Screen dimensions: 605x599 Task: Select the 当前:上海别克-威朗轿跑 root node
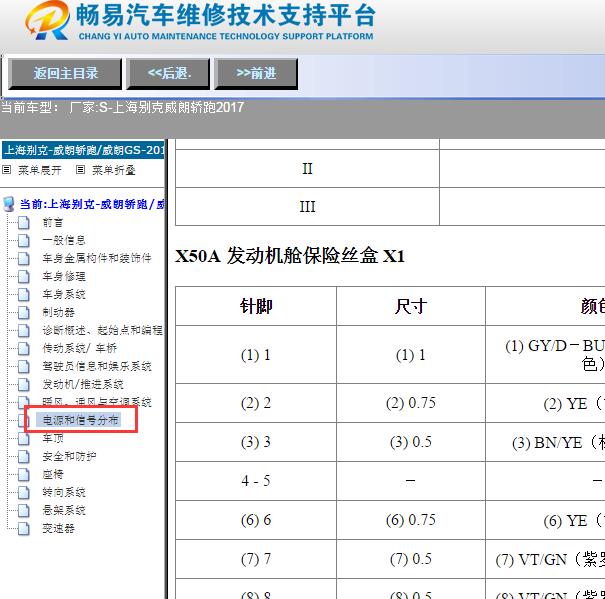92,204
